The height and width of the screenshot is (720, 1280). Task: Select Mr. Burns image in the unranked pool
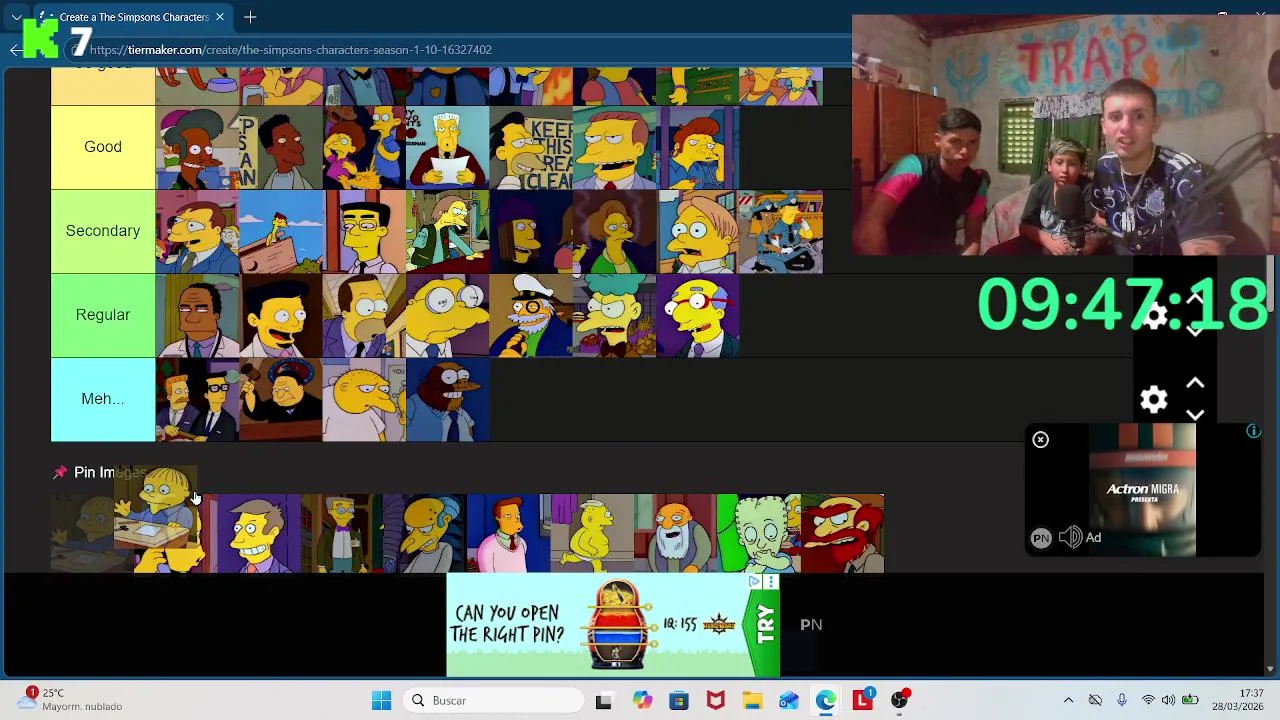pyautogui.click(x=423, y=533)
